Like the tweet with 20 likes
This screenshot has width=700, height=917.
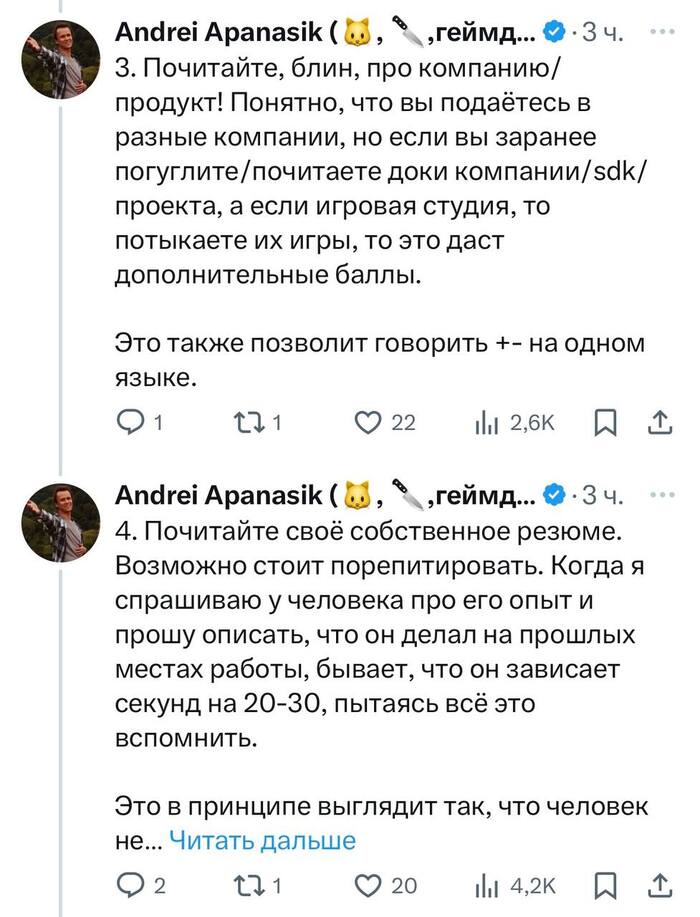click(369, 884)
